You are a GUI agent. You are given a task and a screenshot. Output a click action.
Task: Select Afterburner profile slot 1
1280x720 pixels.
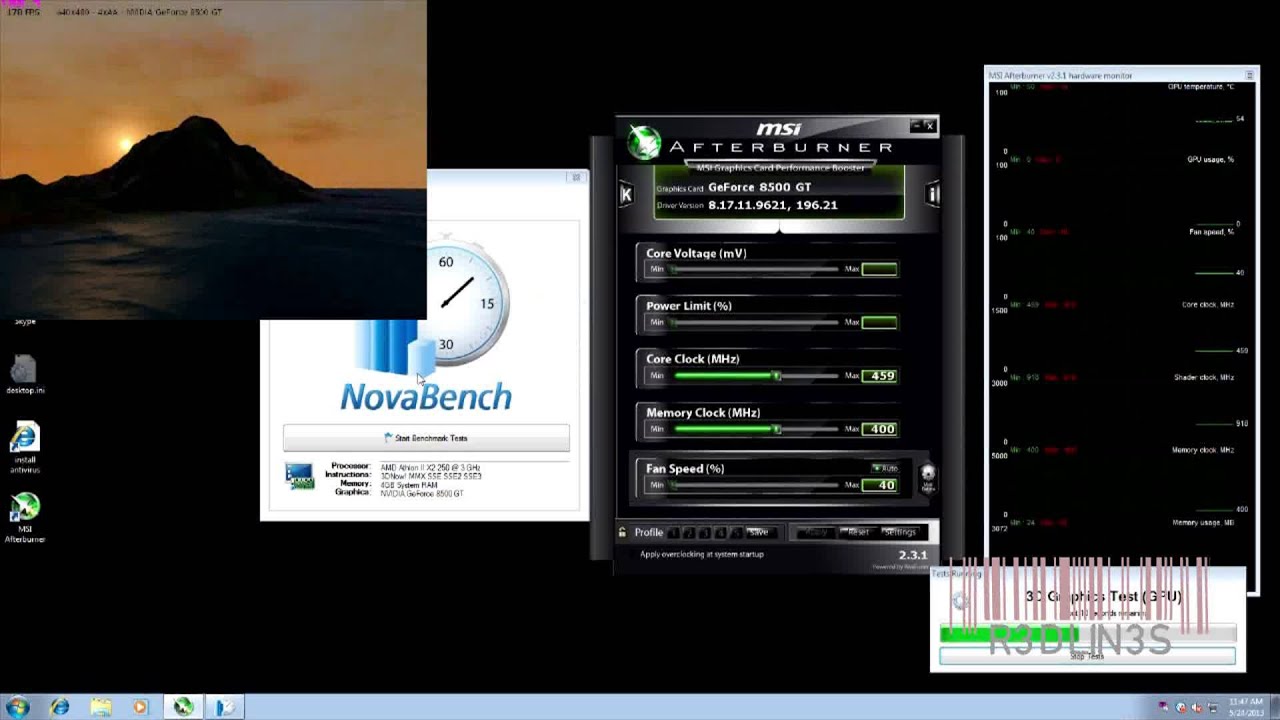pos(673,532)
